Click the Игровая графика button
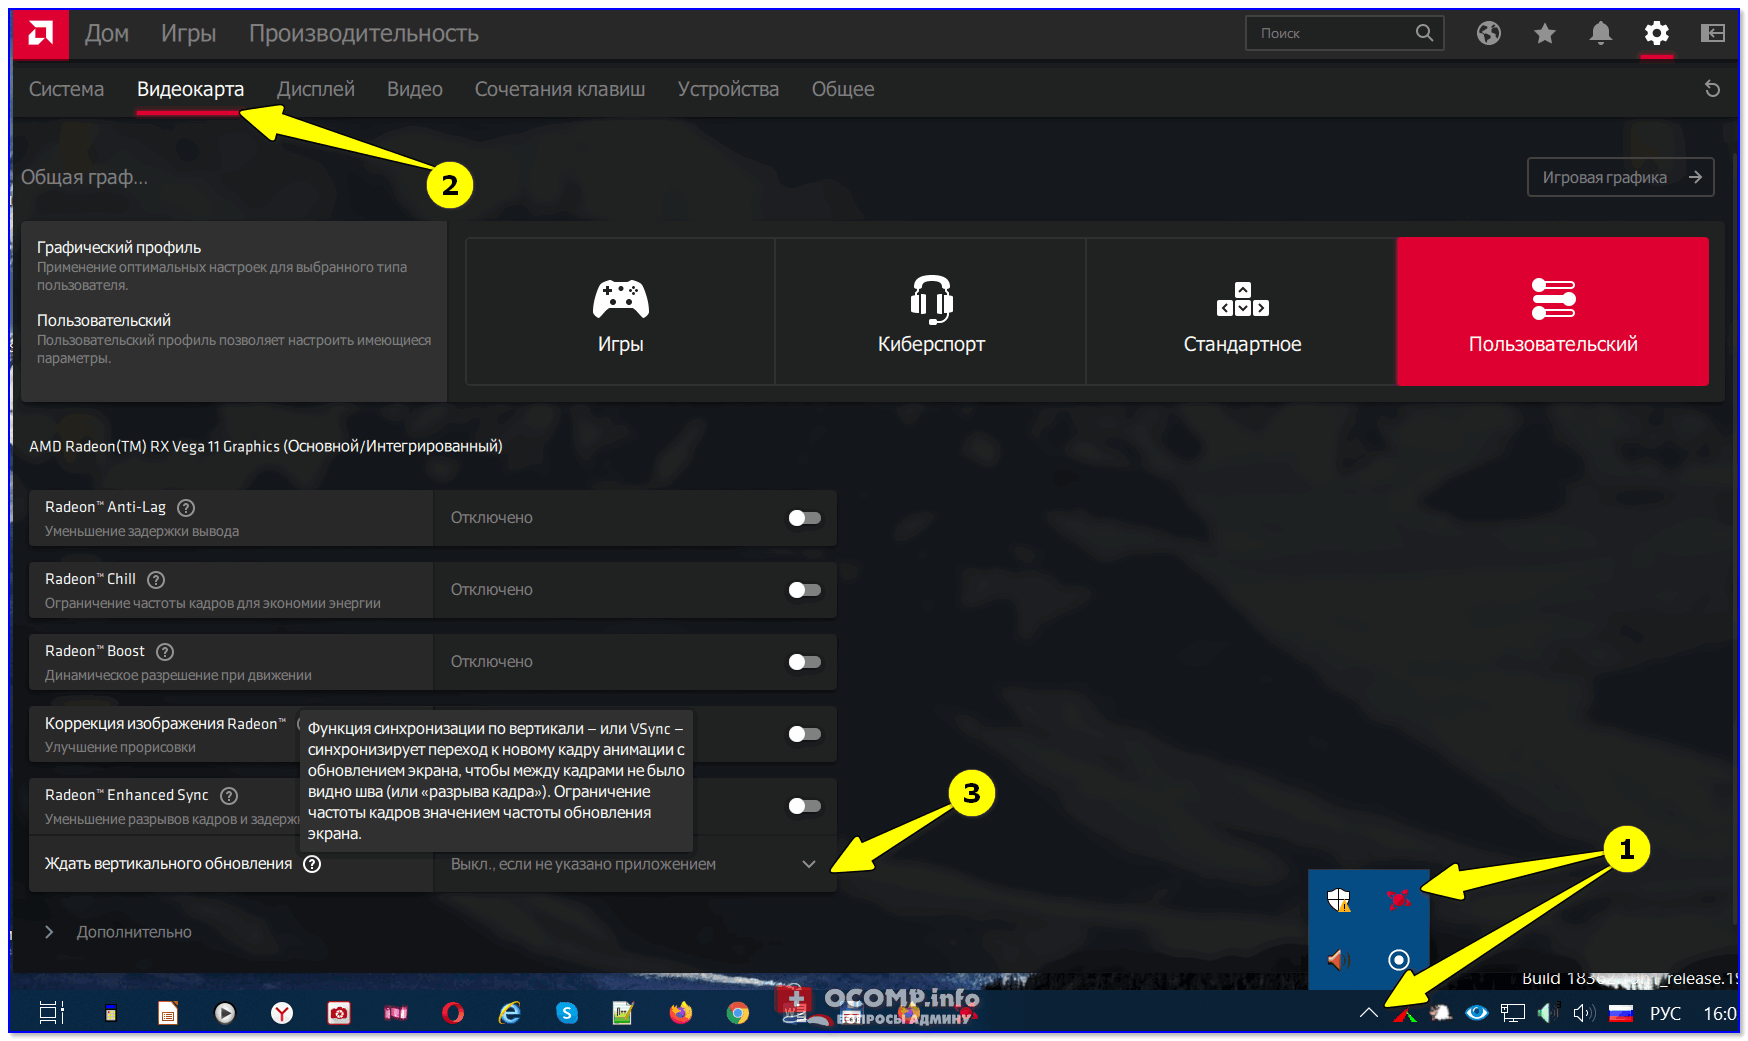This screenshot has width=1748, height=1041. [1620, 177]
